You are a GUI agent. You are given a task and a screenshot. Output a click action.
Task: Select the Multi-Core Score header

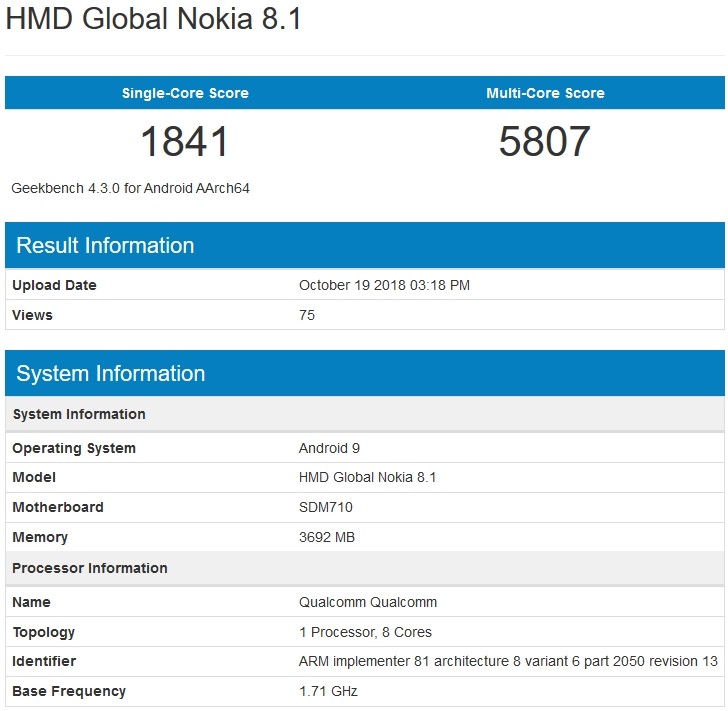coord(545,93)
